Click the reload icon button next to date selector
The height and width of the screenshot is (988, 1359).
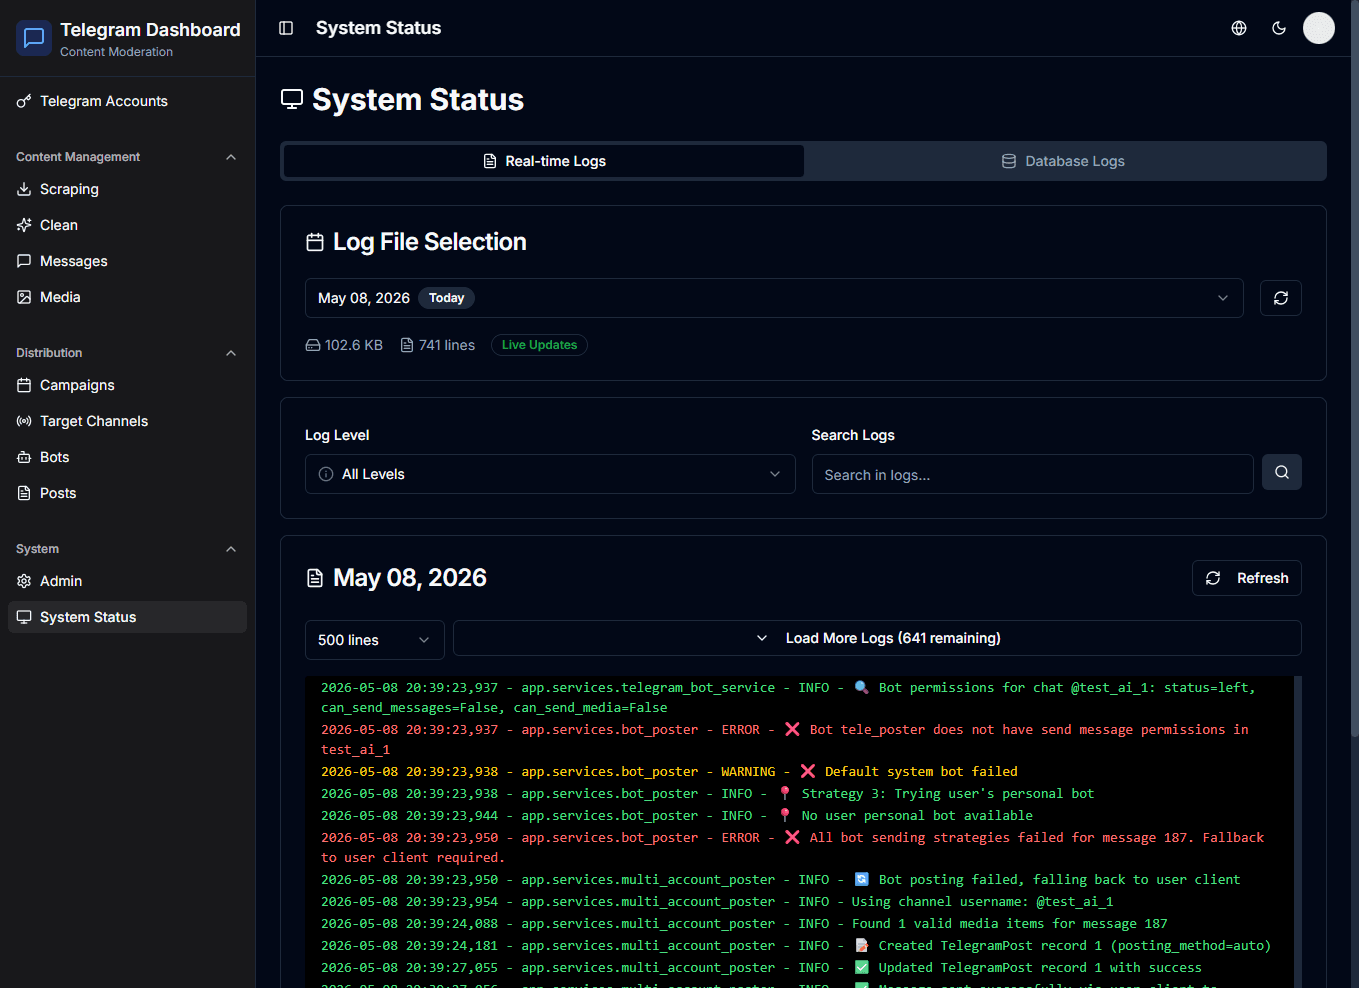click(1281, 298)
